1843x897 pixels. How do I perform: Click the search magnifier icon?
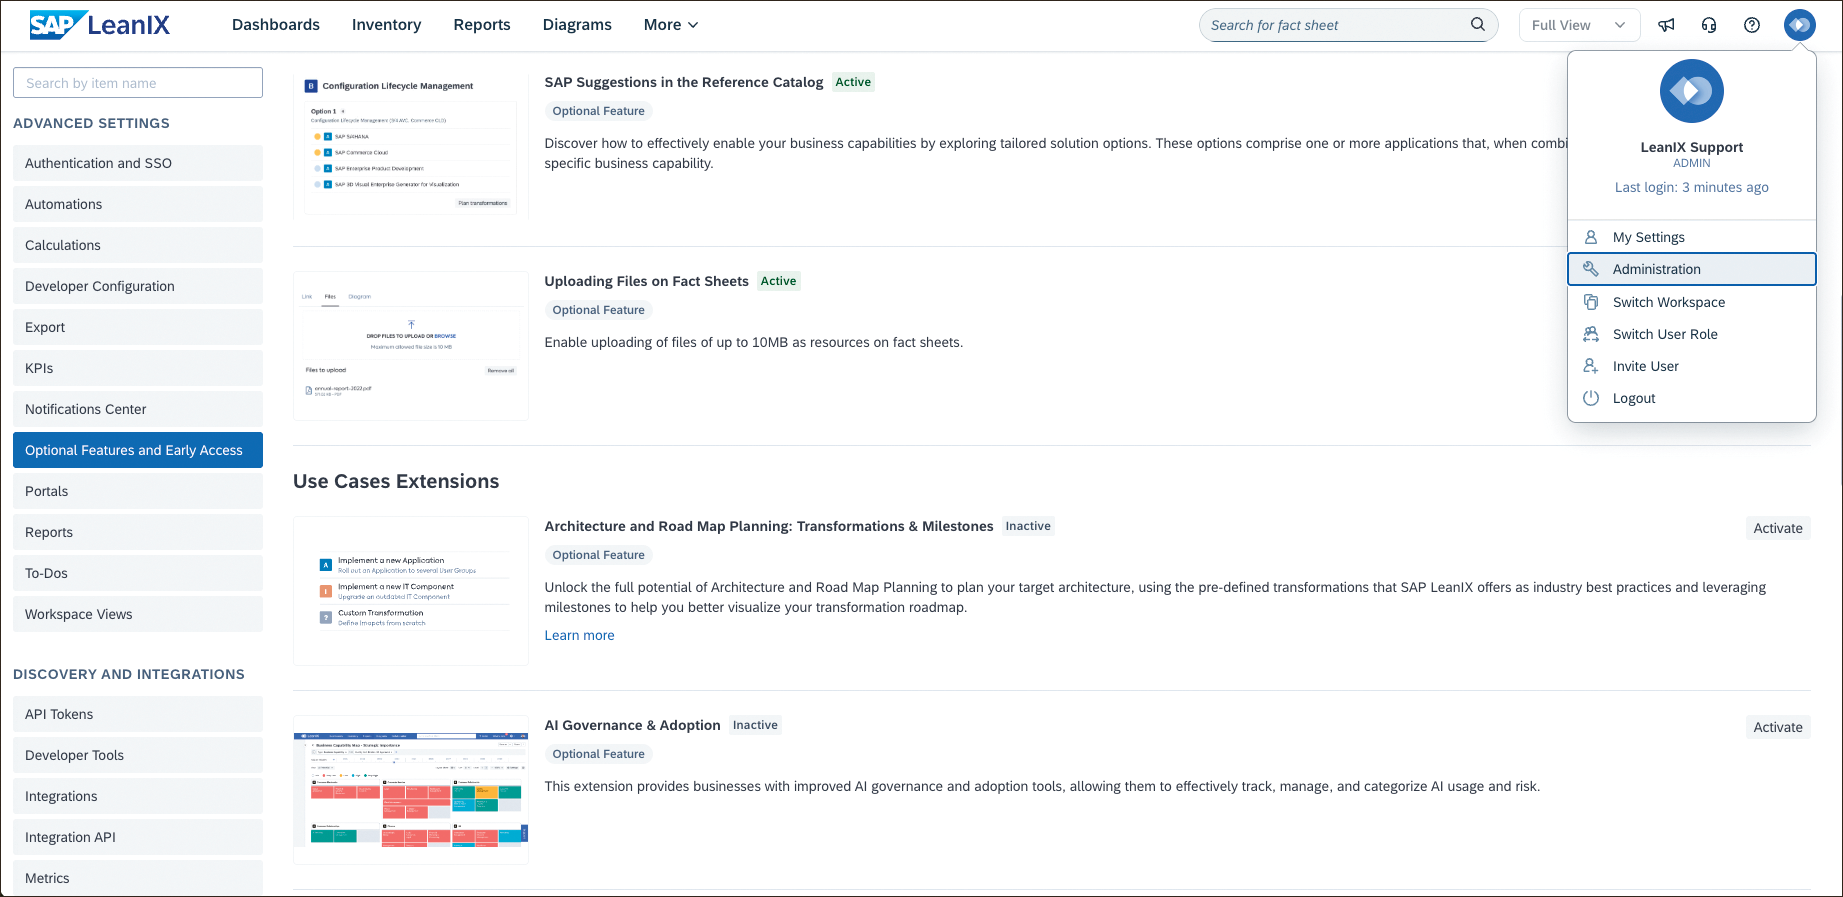(x=1477, y=25)
